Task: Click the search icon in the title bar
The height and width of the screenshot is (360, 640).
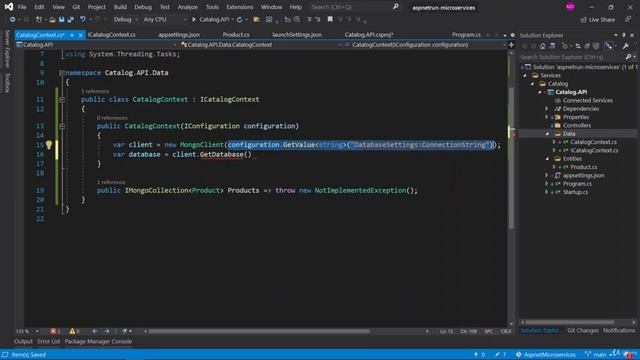Action: [396, 7]
